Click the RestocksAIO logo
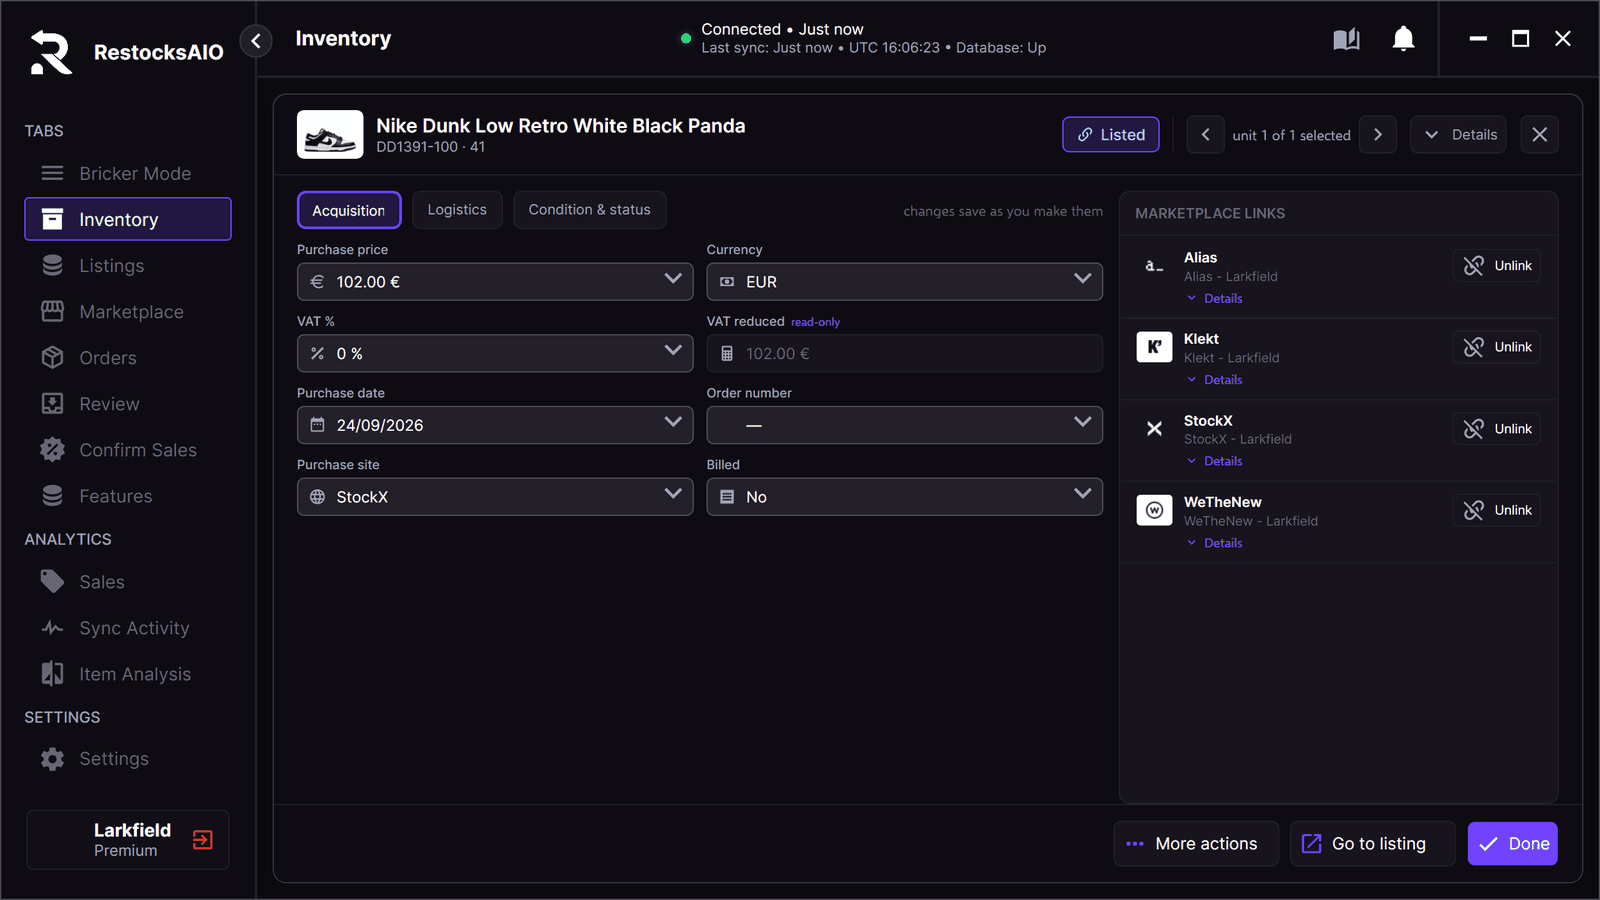Screen dimensions: 1600x900 pos(51,52)
